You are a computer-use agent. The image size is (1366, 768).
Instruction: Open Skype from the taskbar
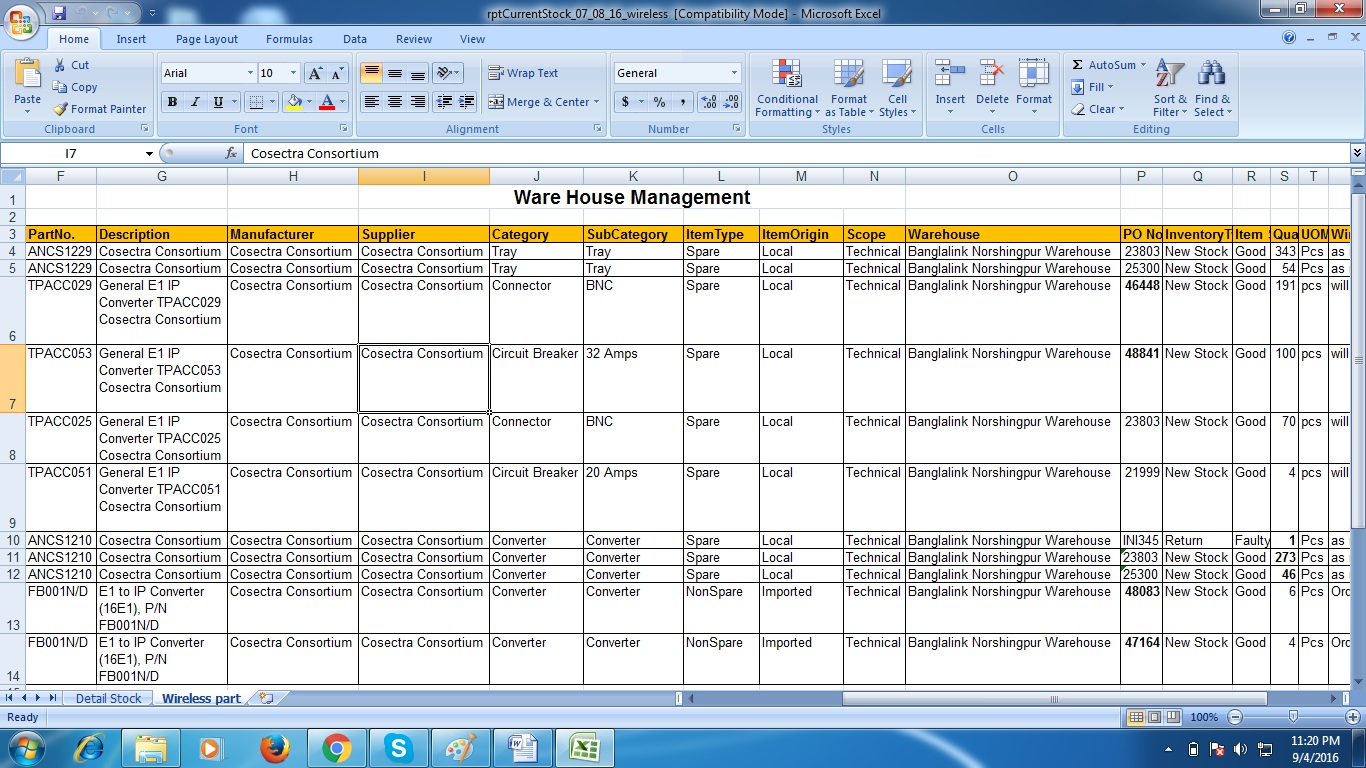click(x=398, y=748)
